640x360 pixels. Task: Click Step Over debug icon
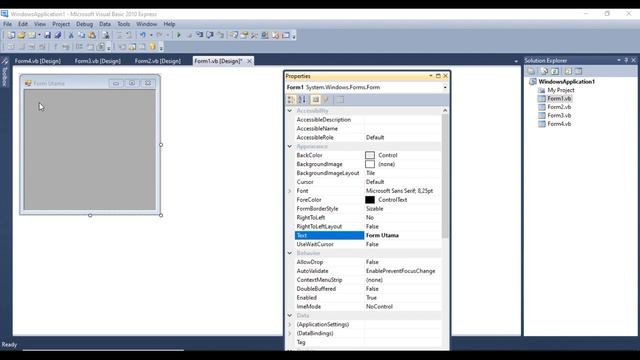point(210,36)
